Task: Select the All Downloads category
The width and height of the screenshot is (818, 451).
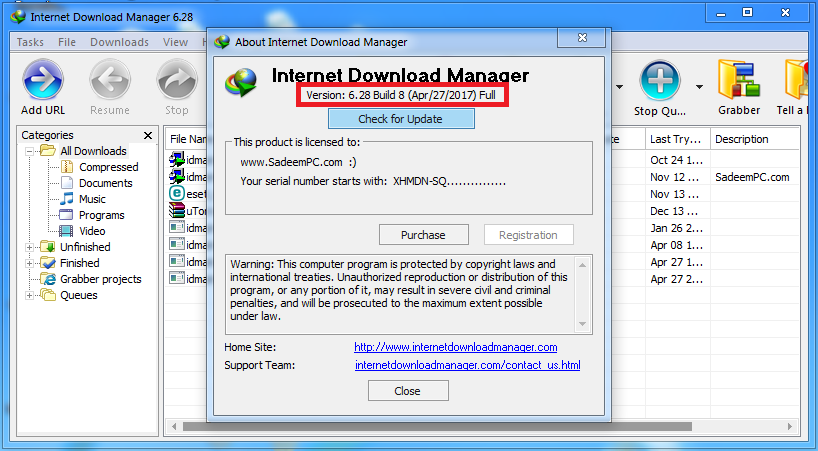Action: coord(93,151)
